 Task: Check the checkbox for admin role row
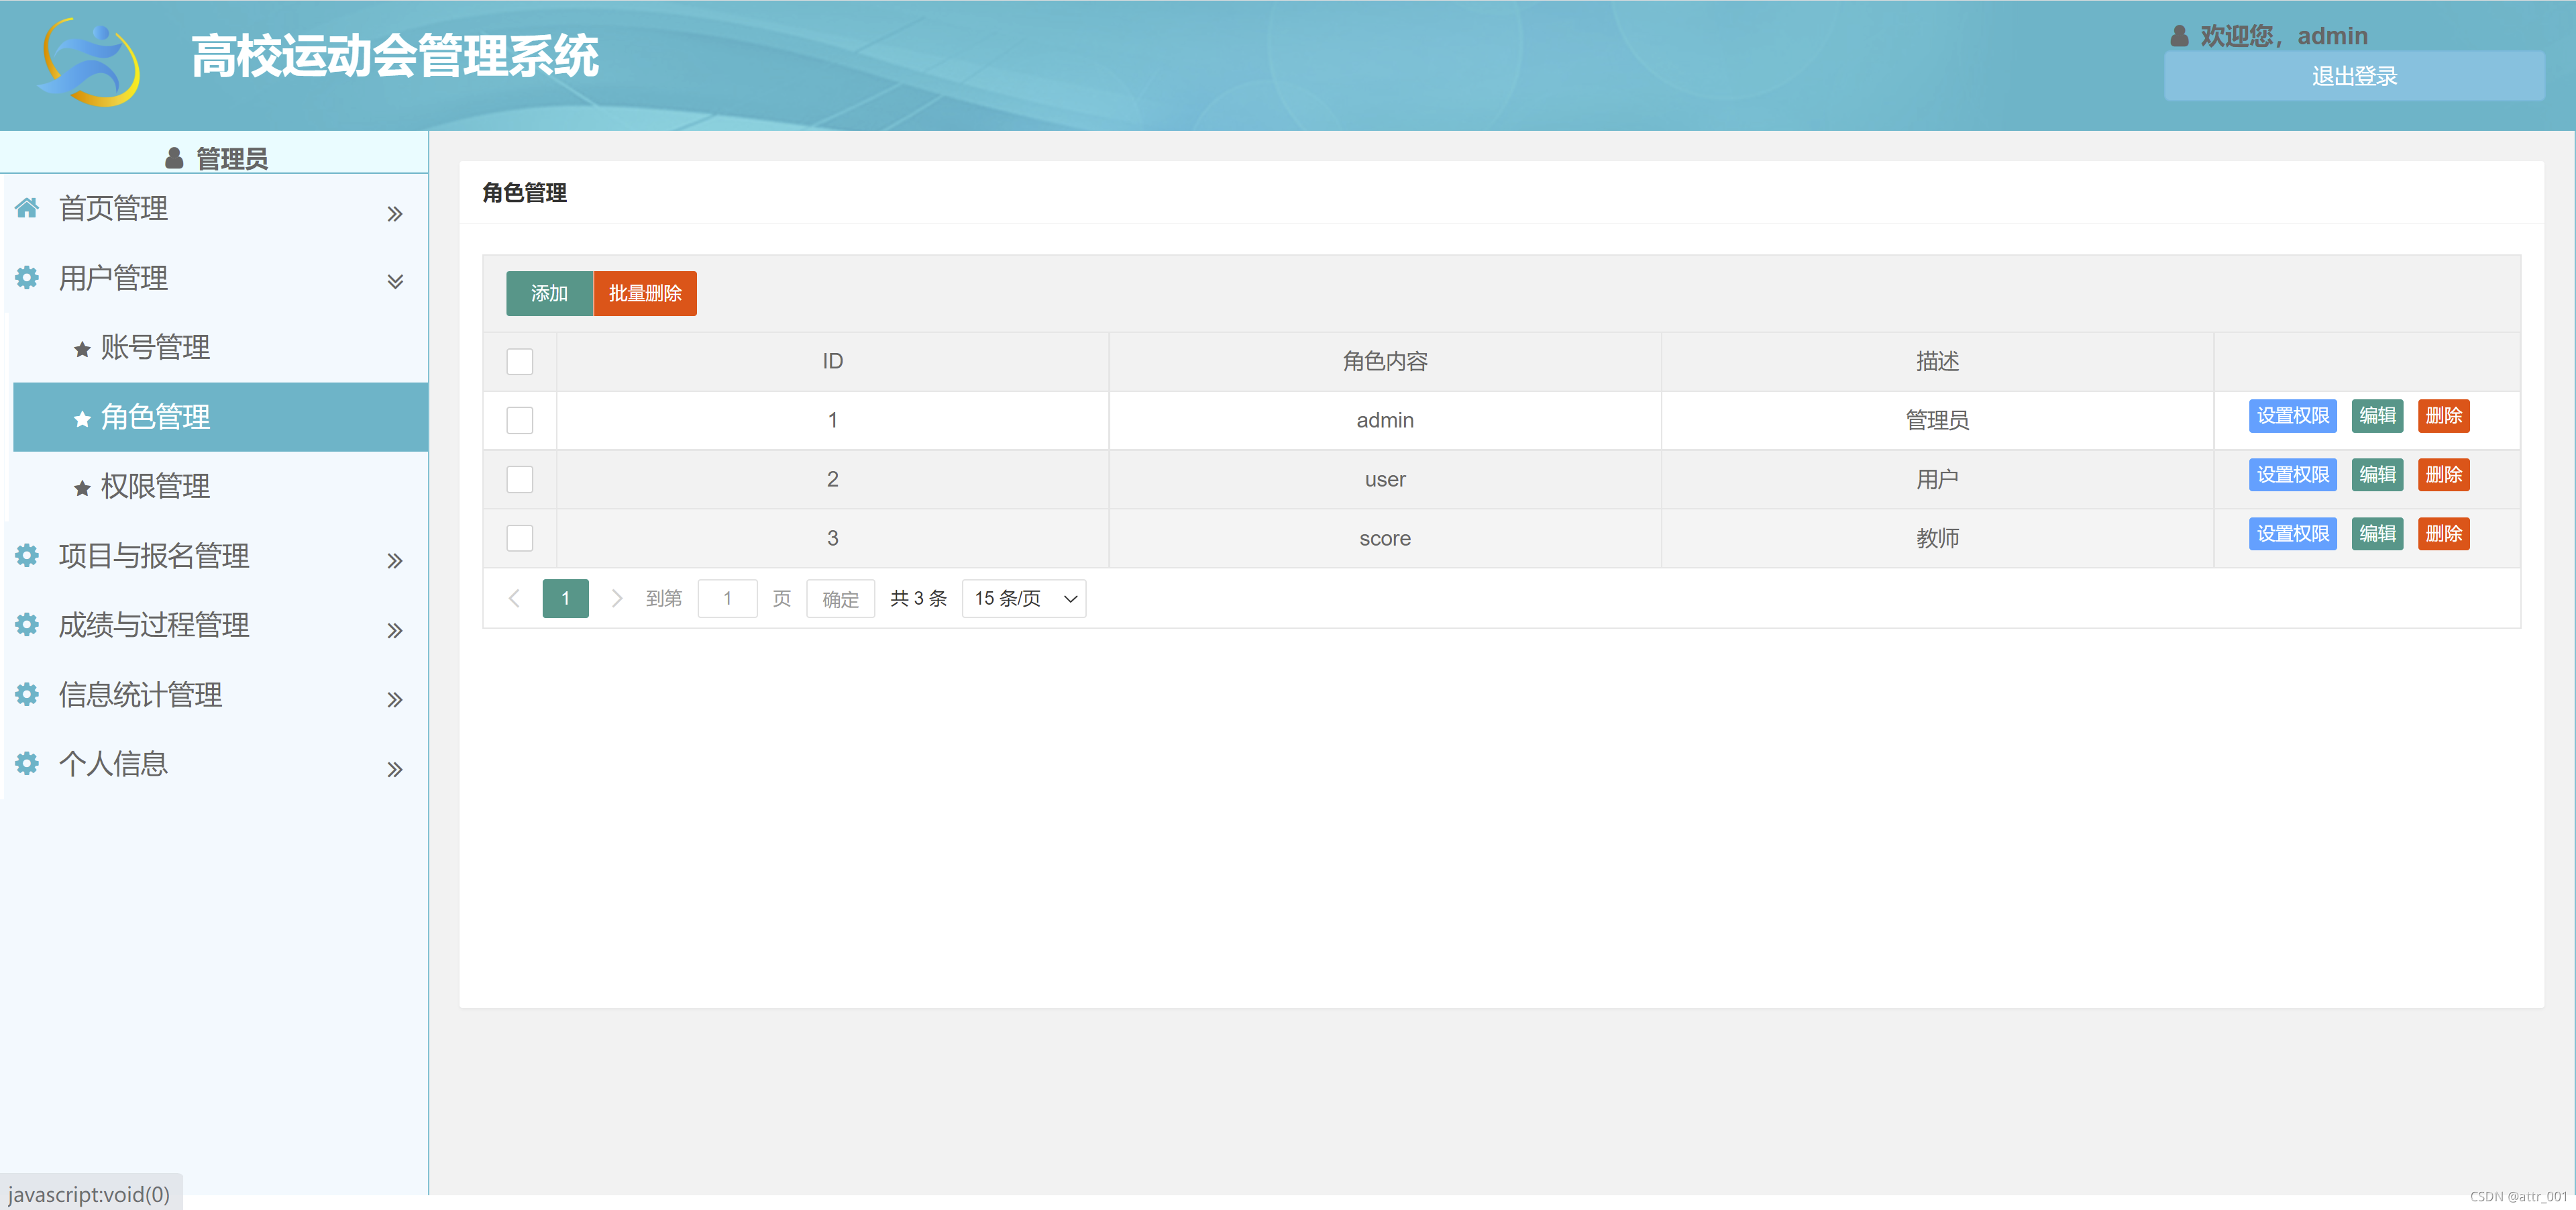tap(520, 420)
